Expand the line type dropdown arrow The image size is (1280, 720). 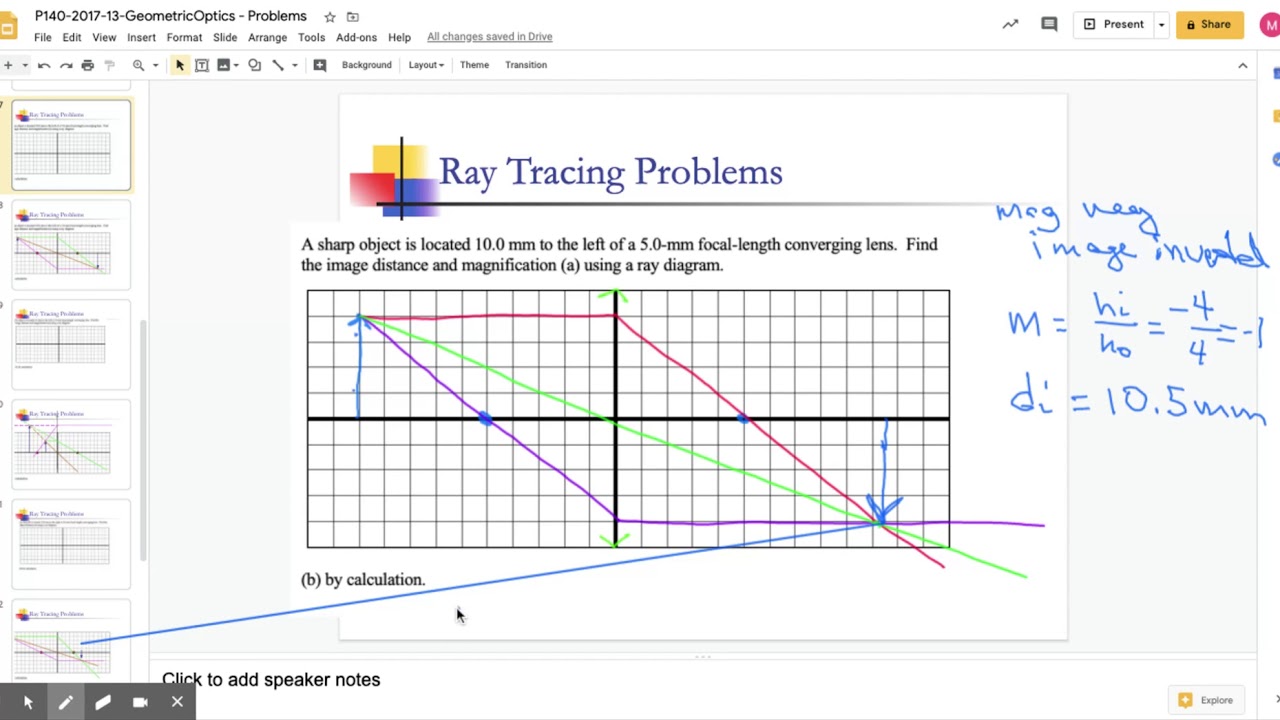(294, 65)
